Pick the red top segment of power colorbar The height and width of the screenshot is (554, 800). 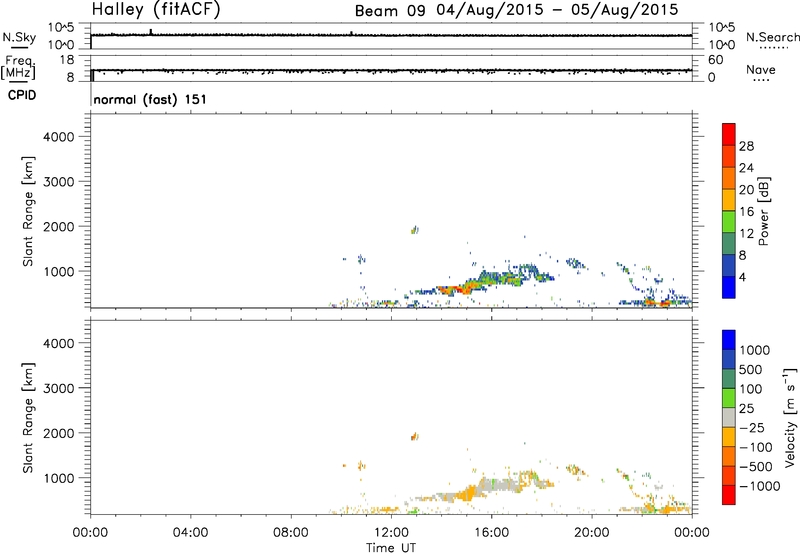pos(729,134)
